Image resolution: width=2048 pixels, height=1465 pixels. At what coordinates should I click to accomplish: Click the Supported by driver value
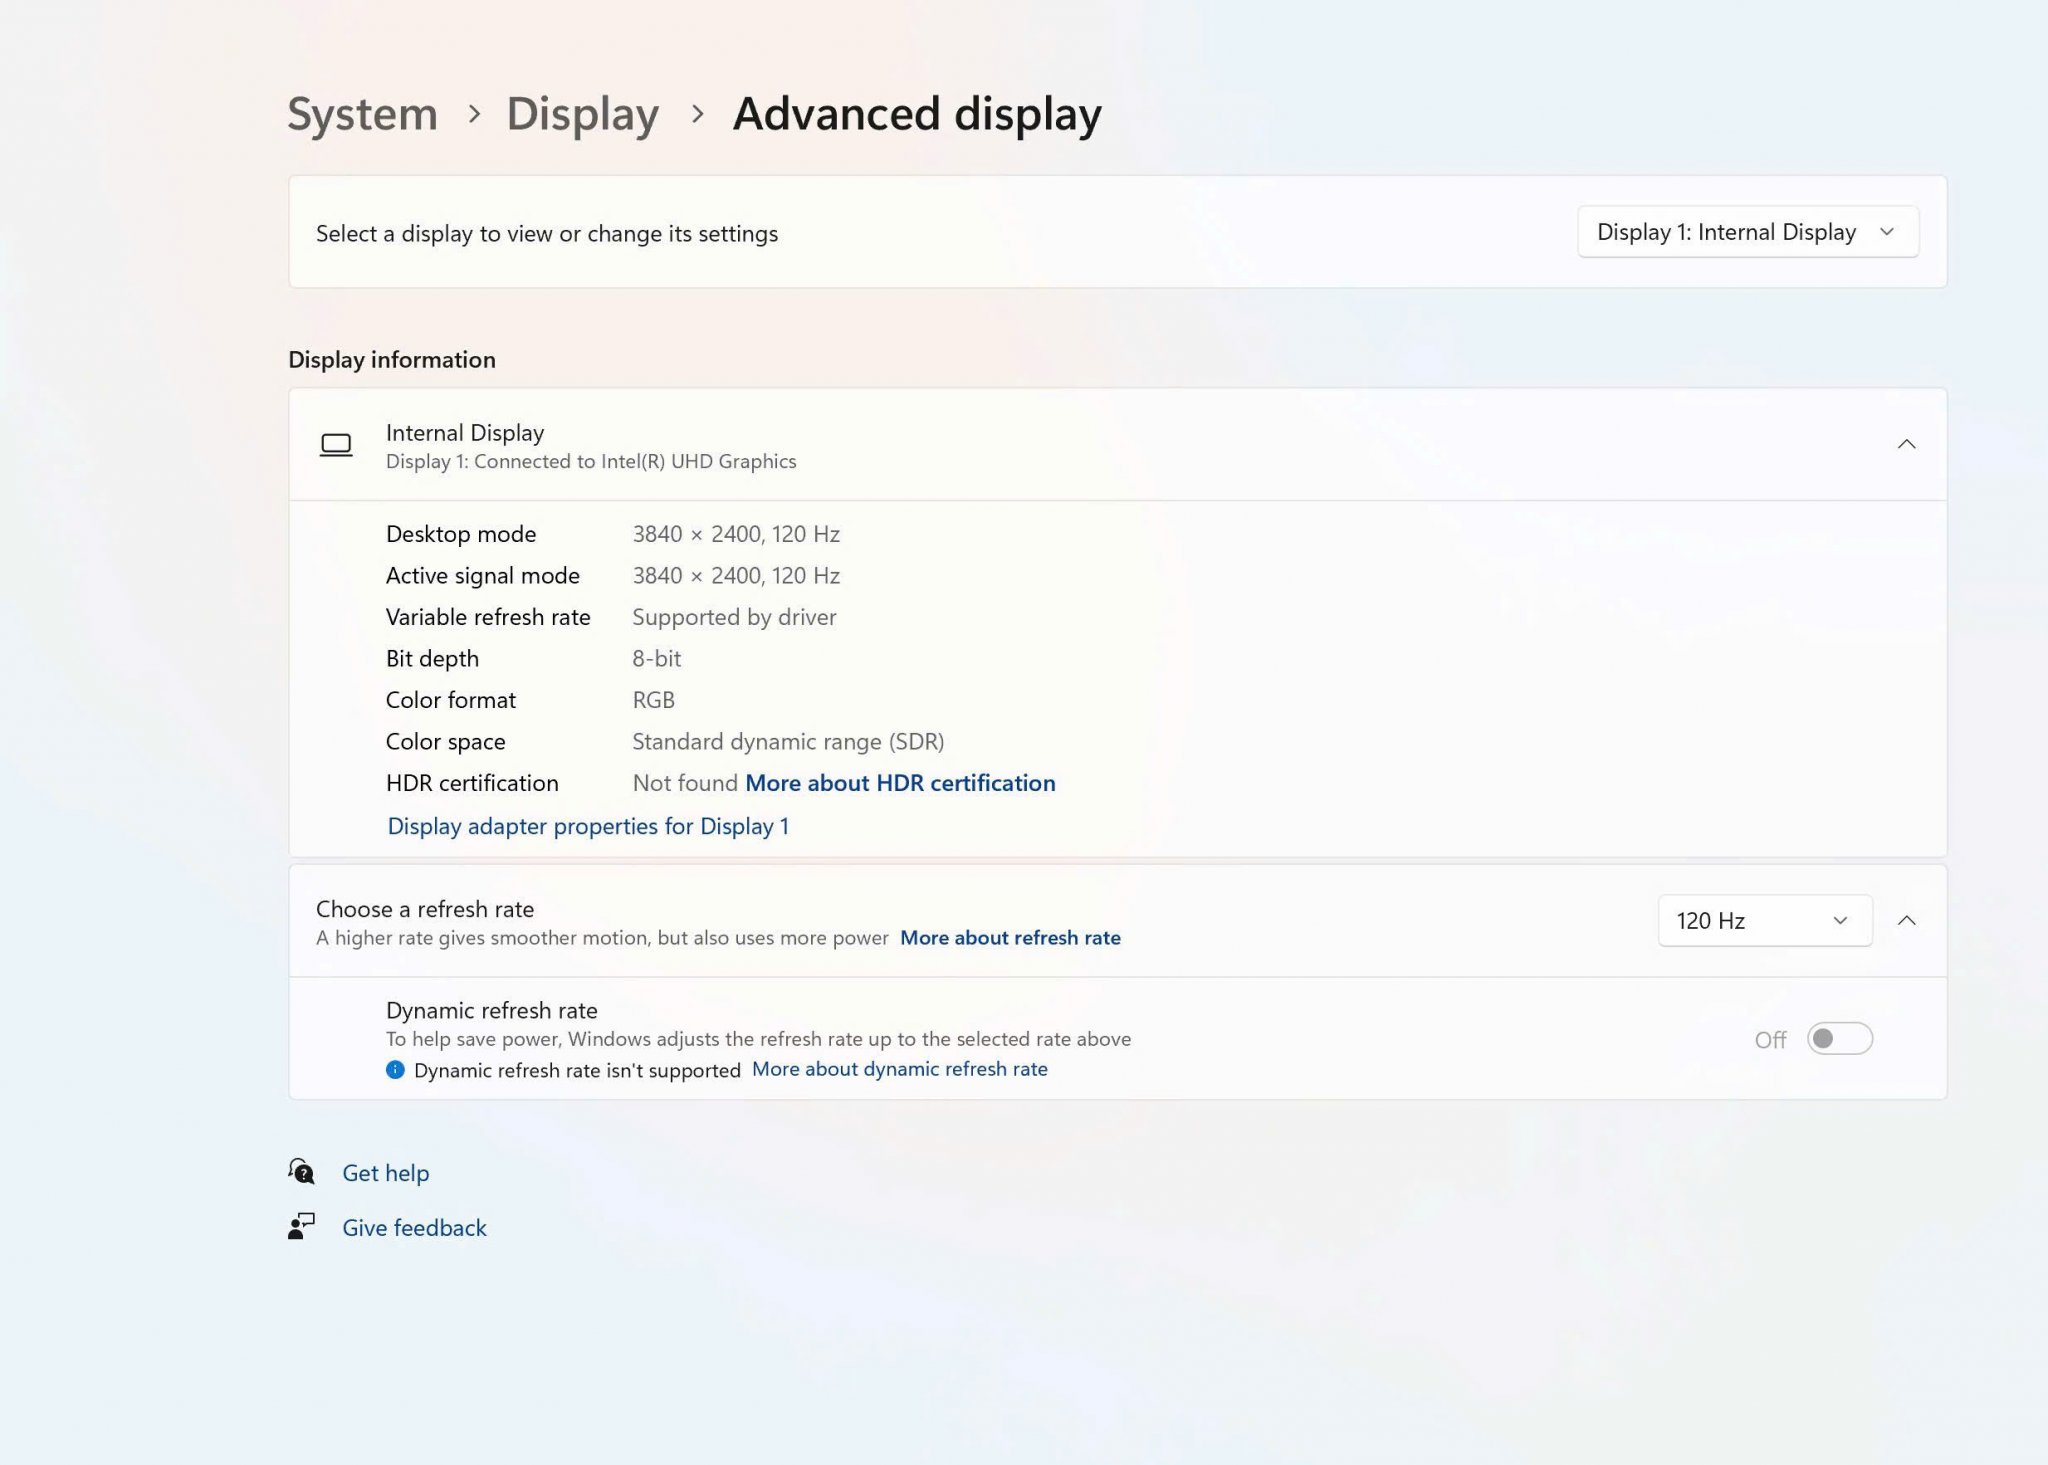coord(734,617)
